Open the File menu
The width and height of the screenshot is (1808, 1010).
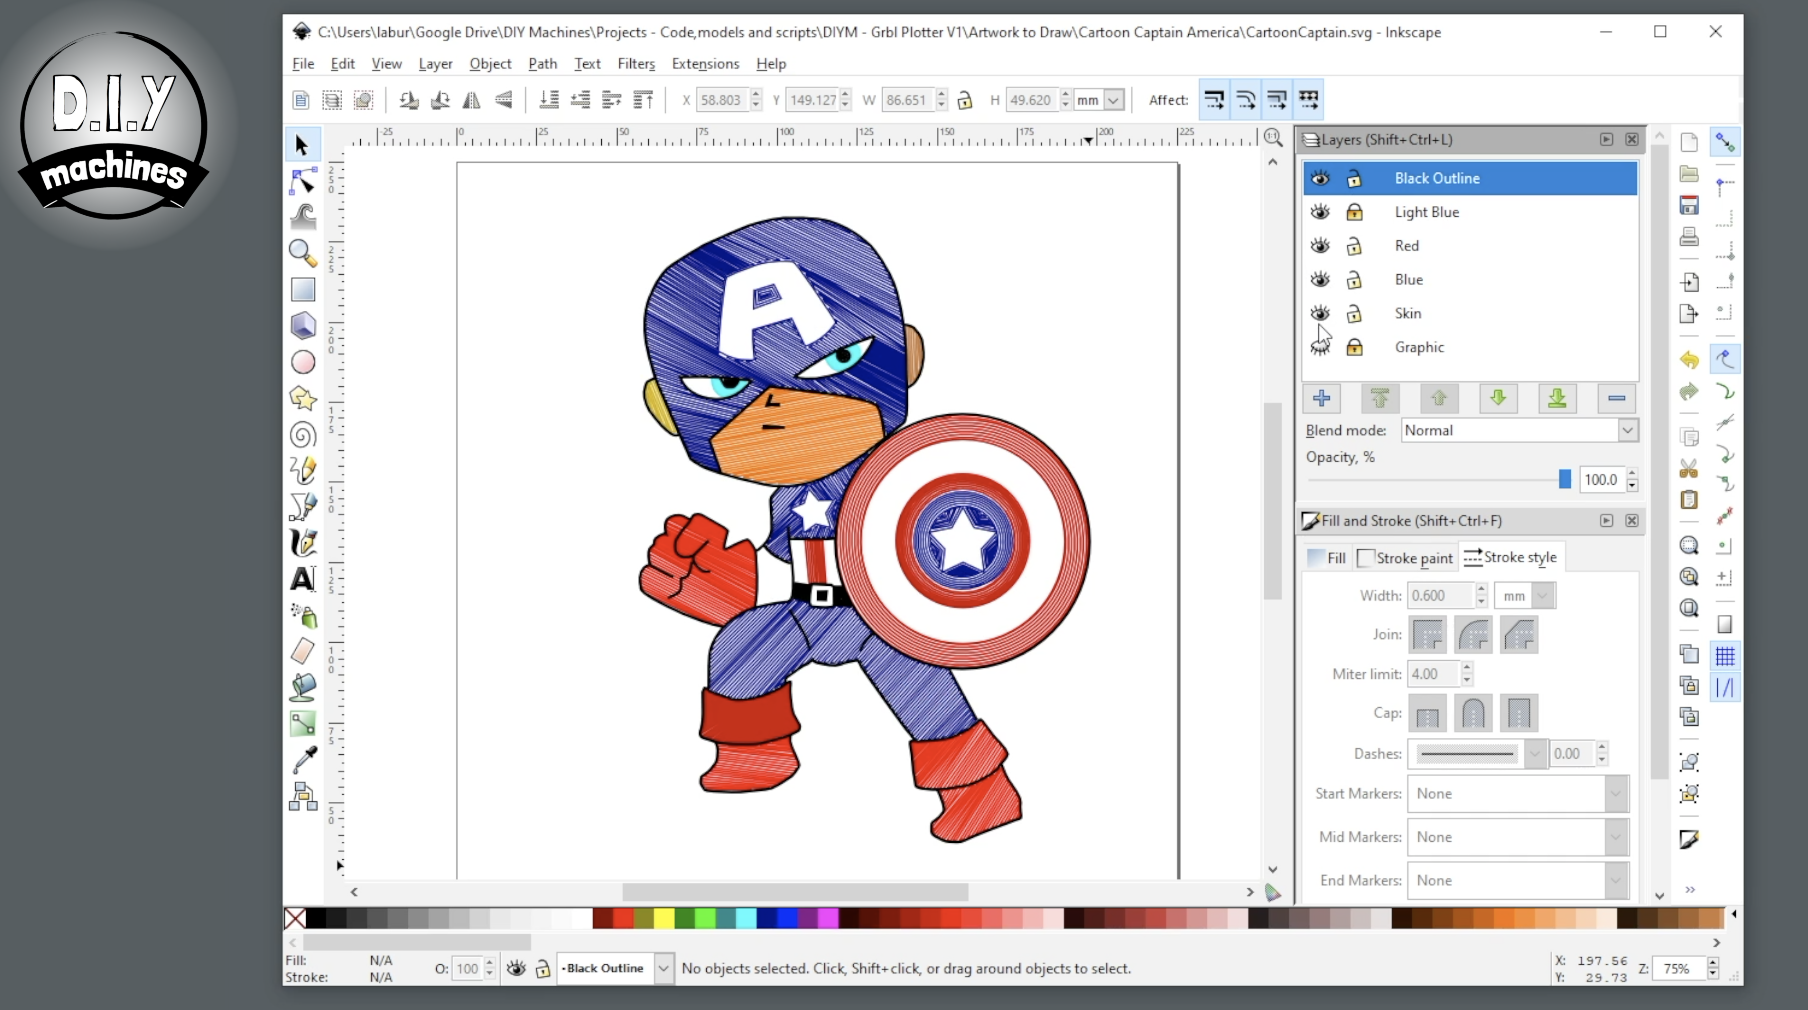303,63
